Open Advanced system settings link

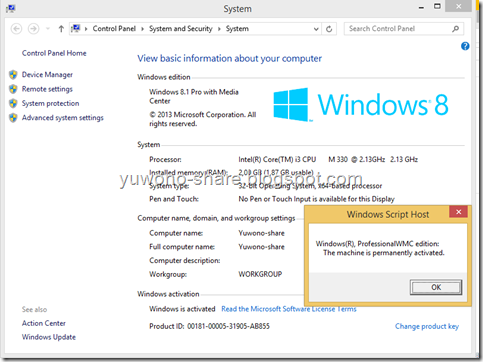(x=63, y=118)
